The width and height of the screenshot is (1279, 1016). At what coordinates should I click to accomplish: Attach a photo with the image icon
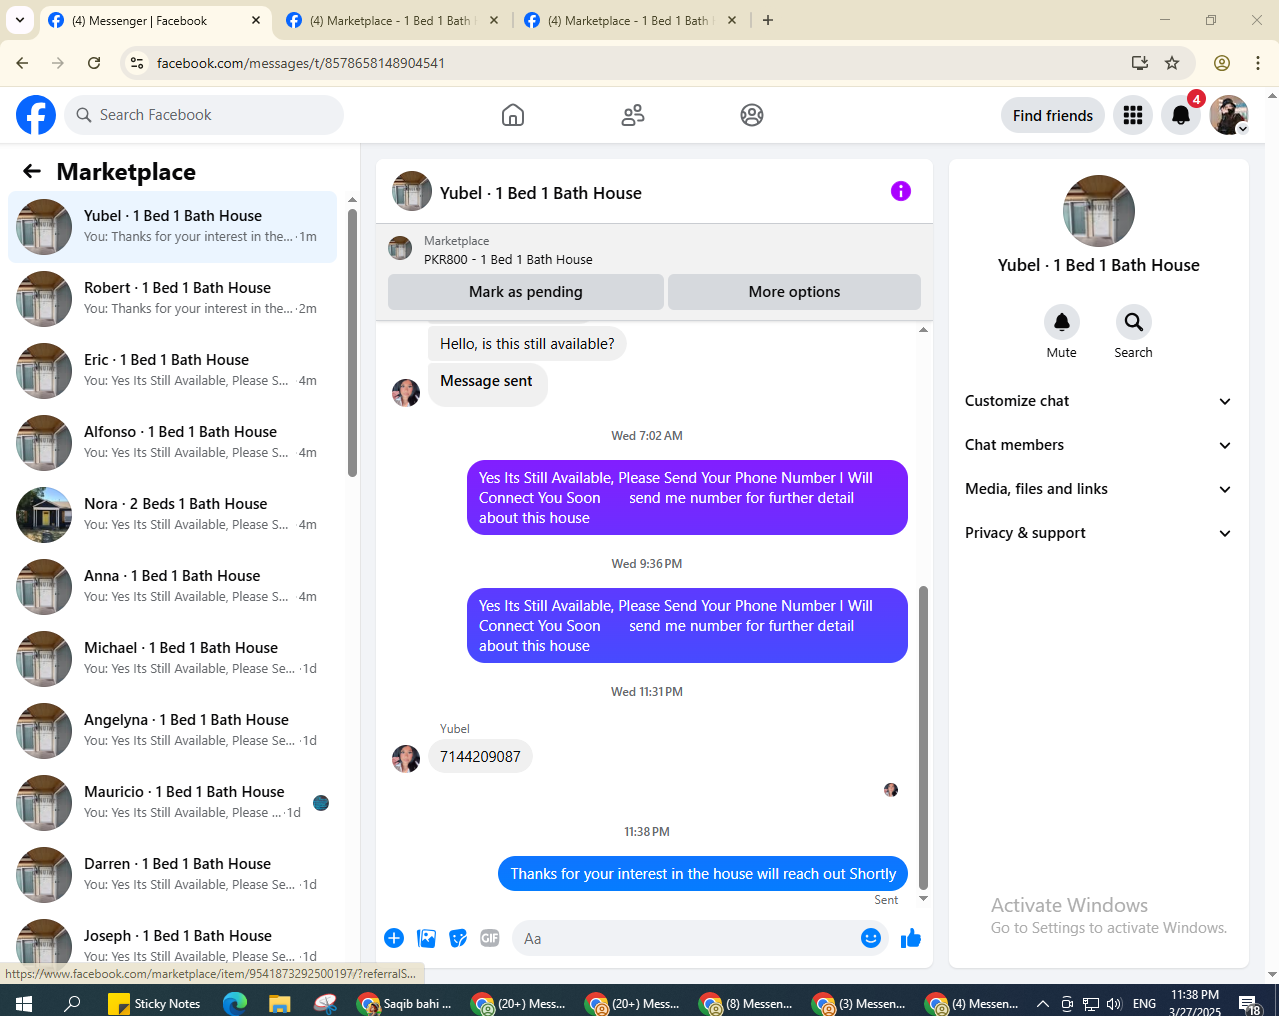pyautogui.click(x=427, y=938)
